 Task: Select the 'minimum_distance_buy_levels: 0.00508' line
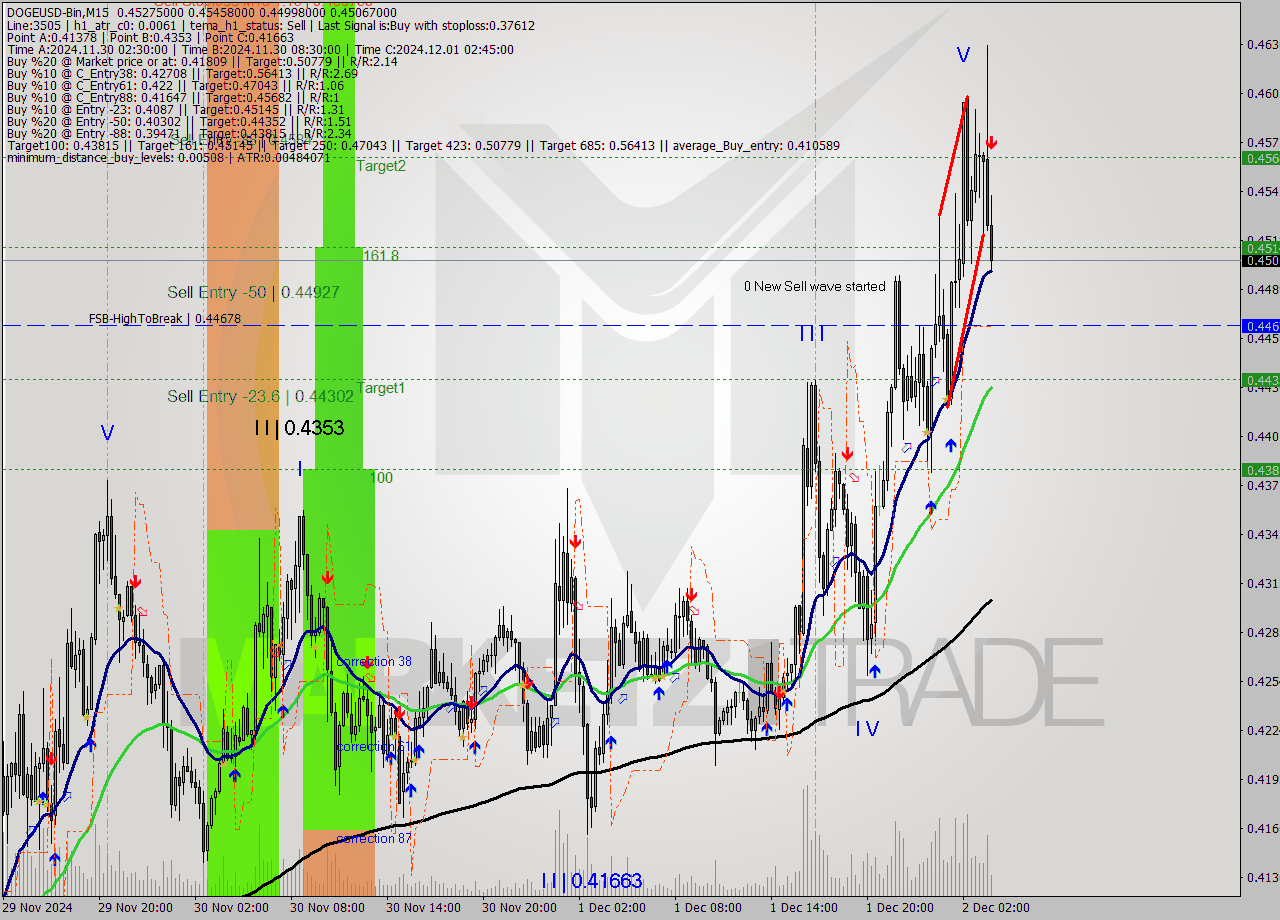(168, 157)
